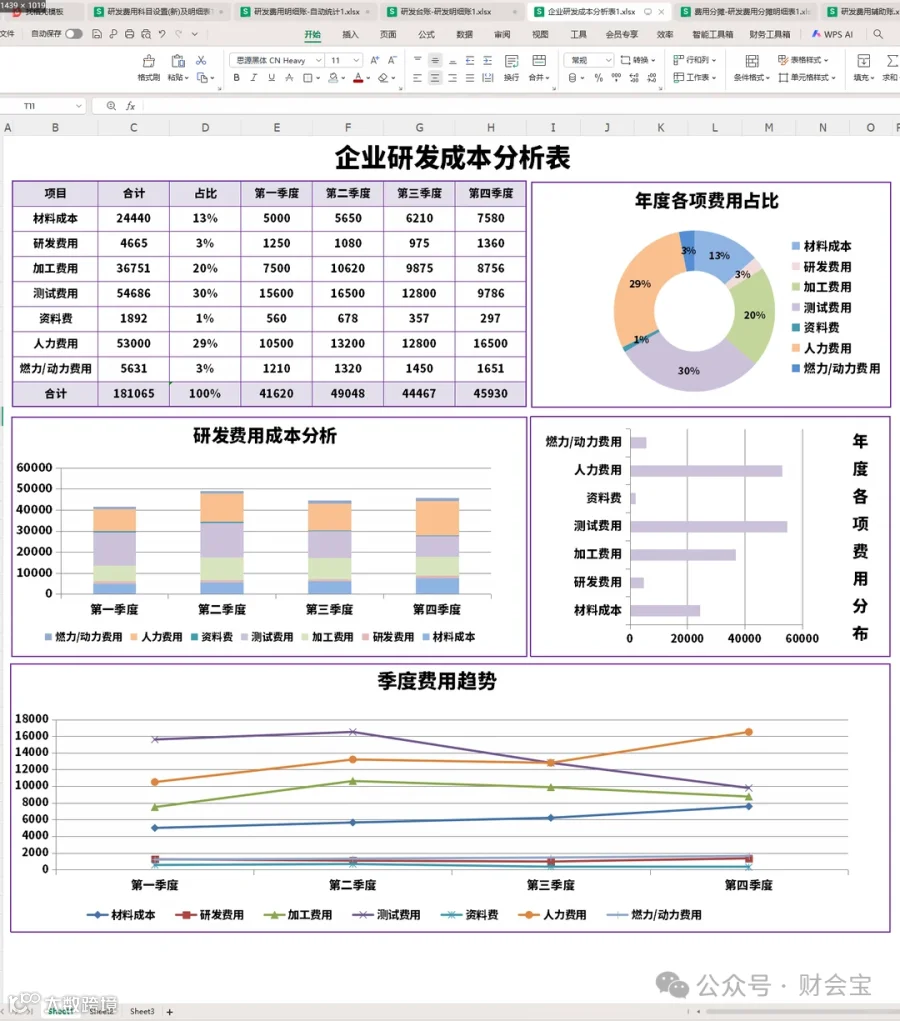Toggle the 自动保存 auto-save switch

(x=74, y=34)
